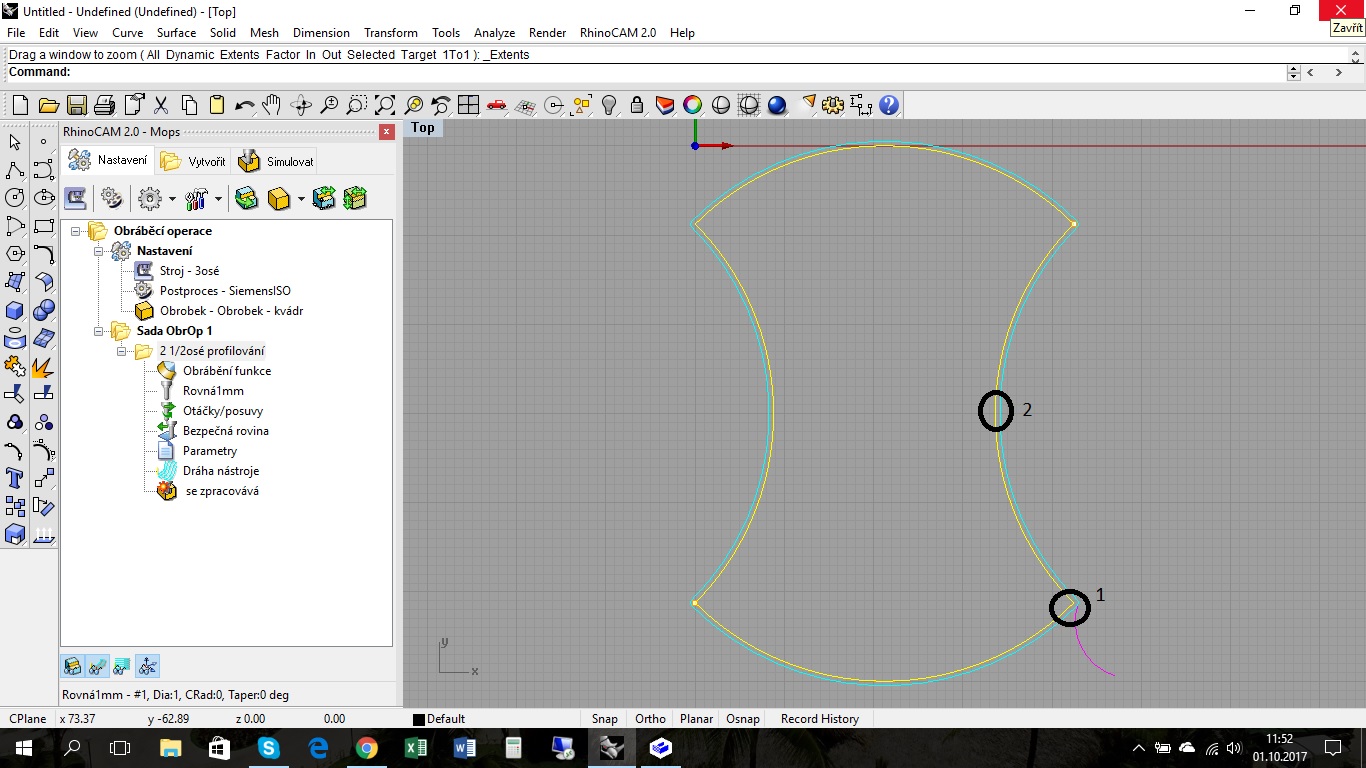This screenshot has height=768, width=1366.
Task: Click the Undo arrow icon
Action: (244, 105)
